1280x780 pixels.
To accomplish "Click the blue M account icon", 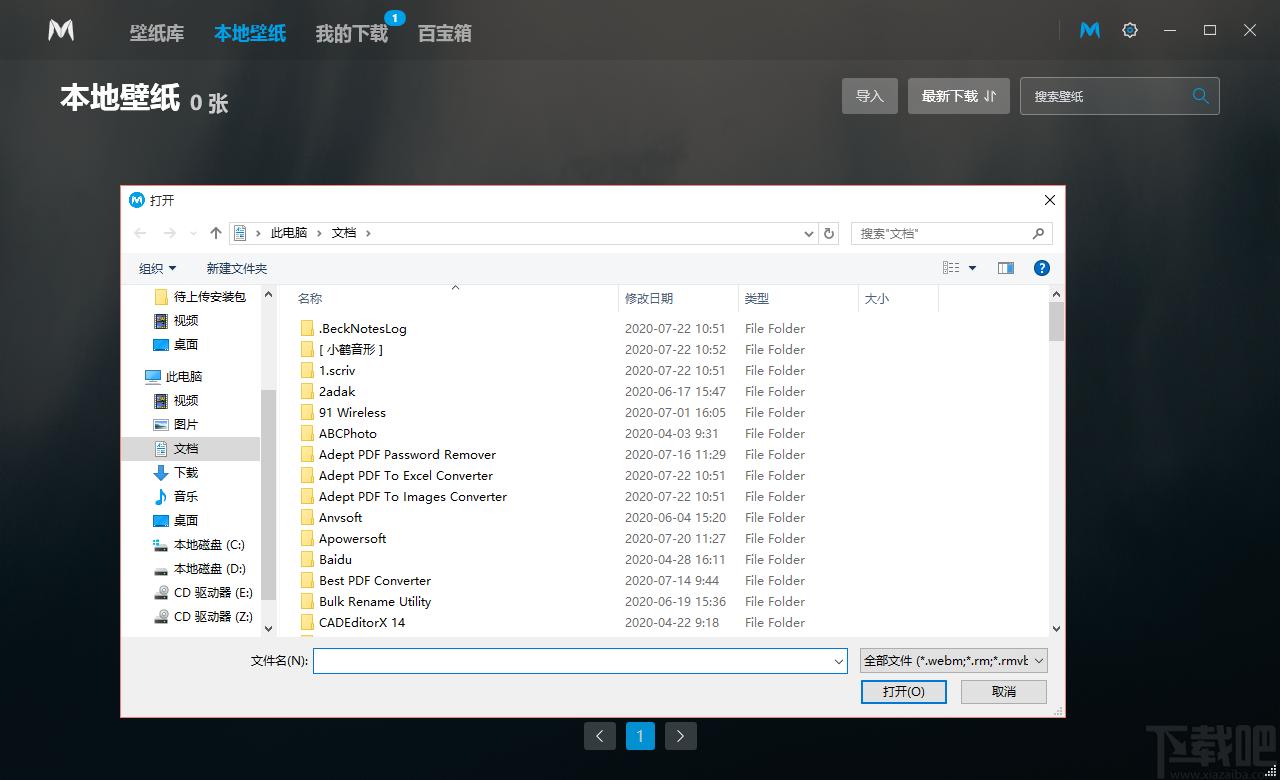I will point(1090,31).
